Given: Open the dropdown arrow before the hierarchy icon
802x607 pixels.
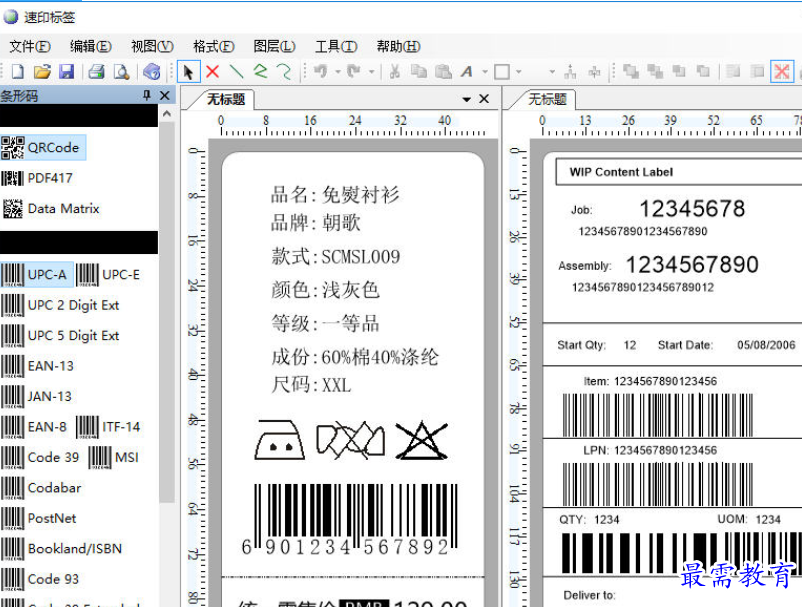Looking at the screenshot, I should (x=552, y=72).
